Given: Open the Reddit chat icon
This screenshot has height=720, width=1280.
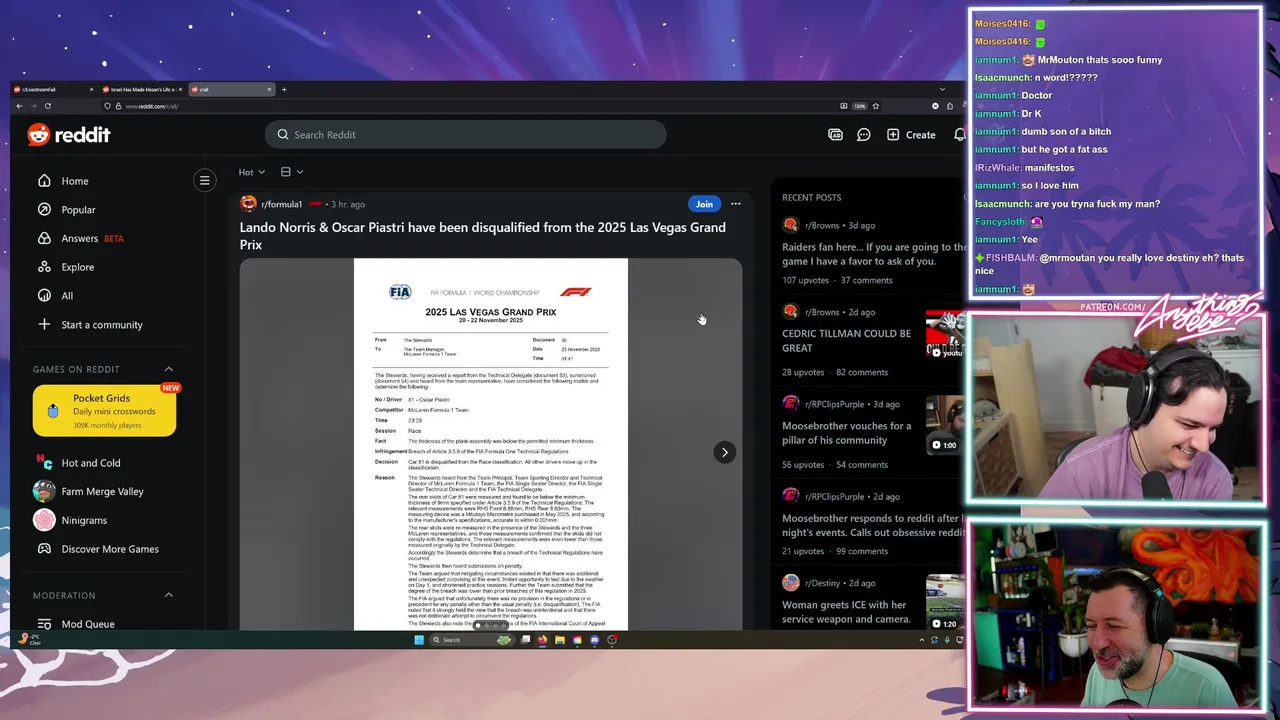Looking at the screenshot, I should (864, 135).
